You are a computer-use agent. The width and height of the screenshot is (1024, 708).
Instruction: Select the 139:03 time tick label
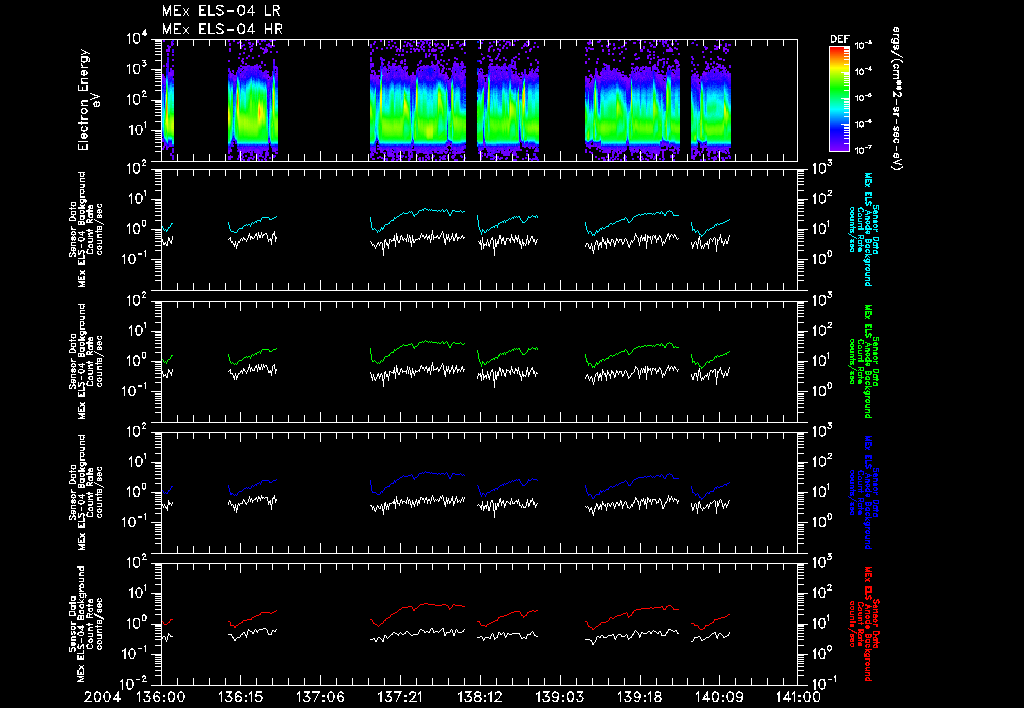559,697
